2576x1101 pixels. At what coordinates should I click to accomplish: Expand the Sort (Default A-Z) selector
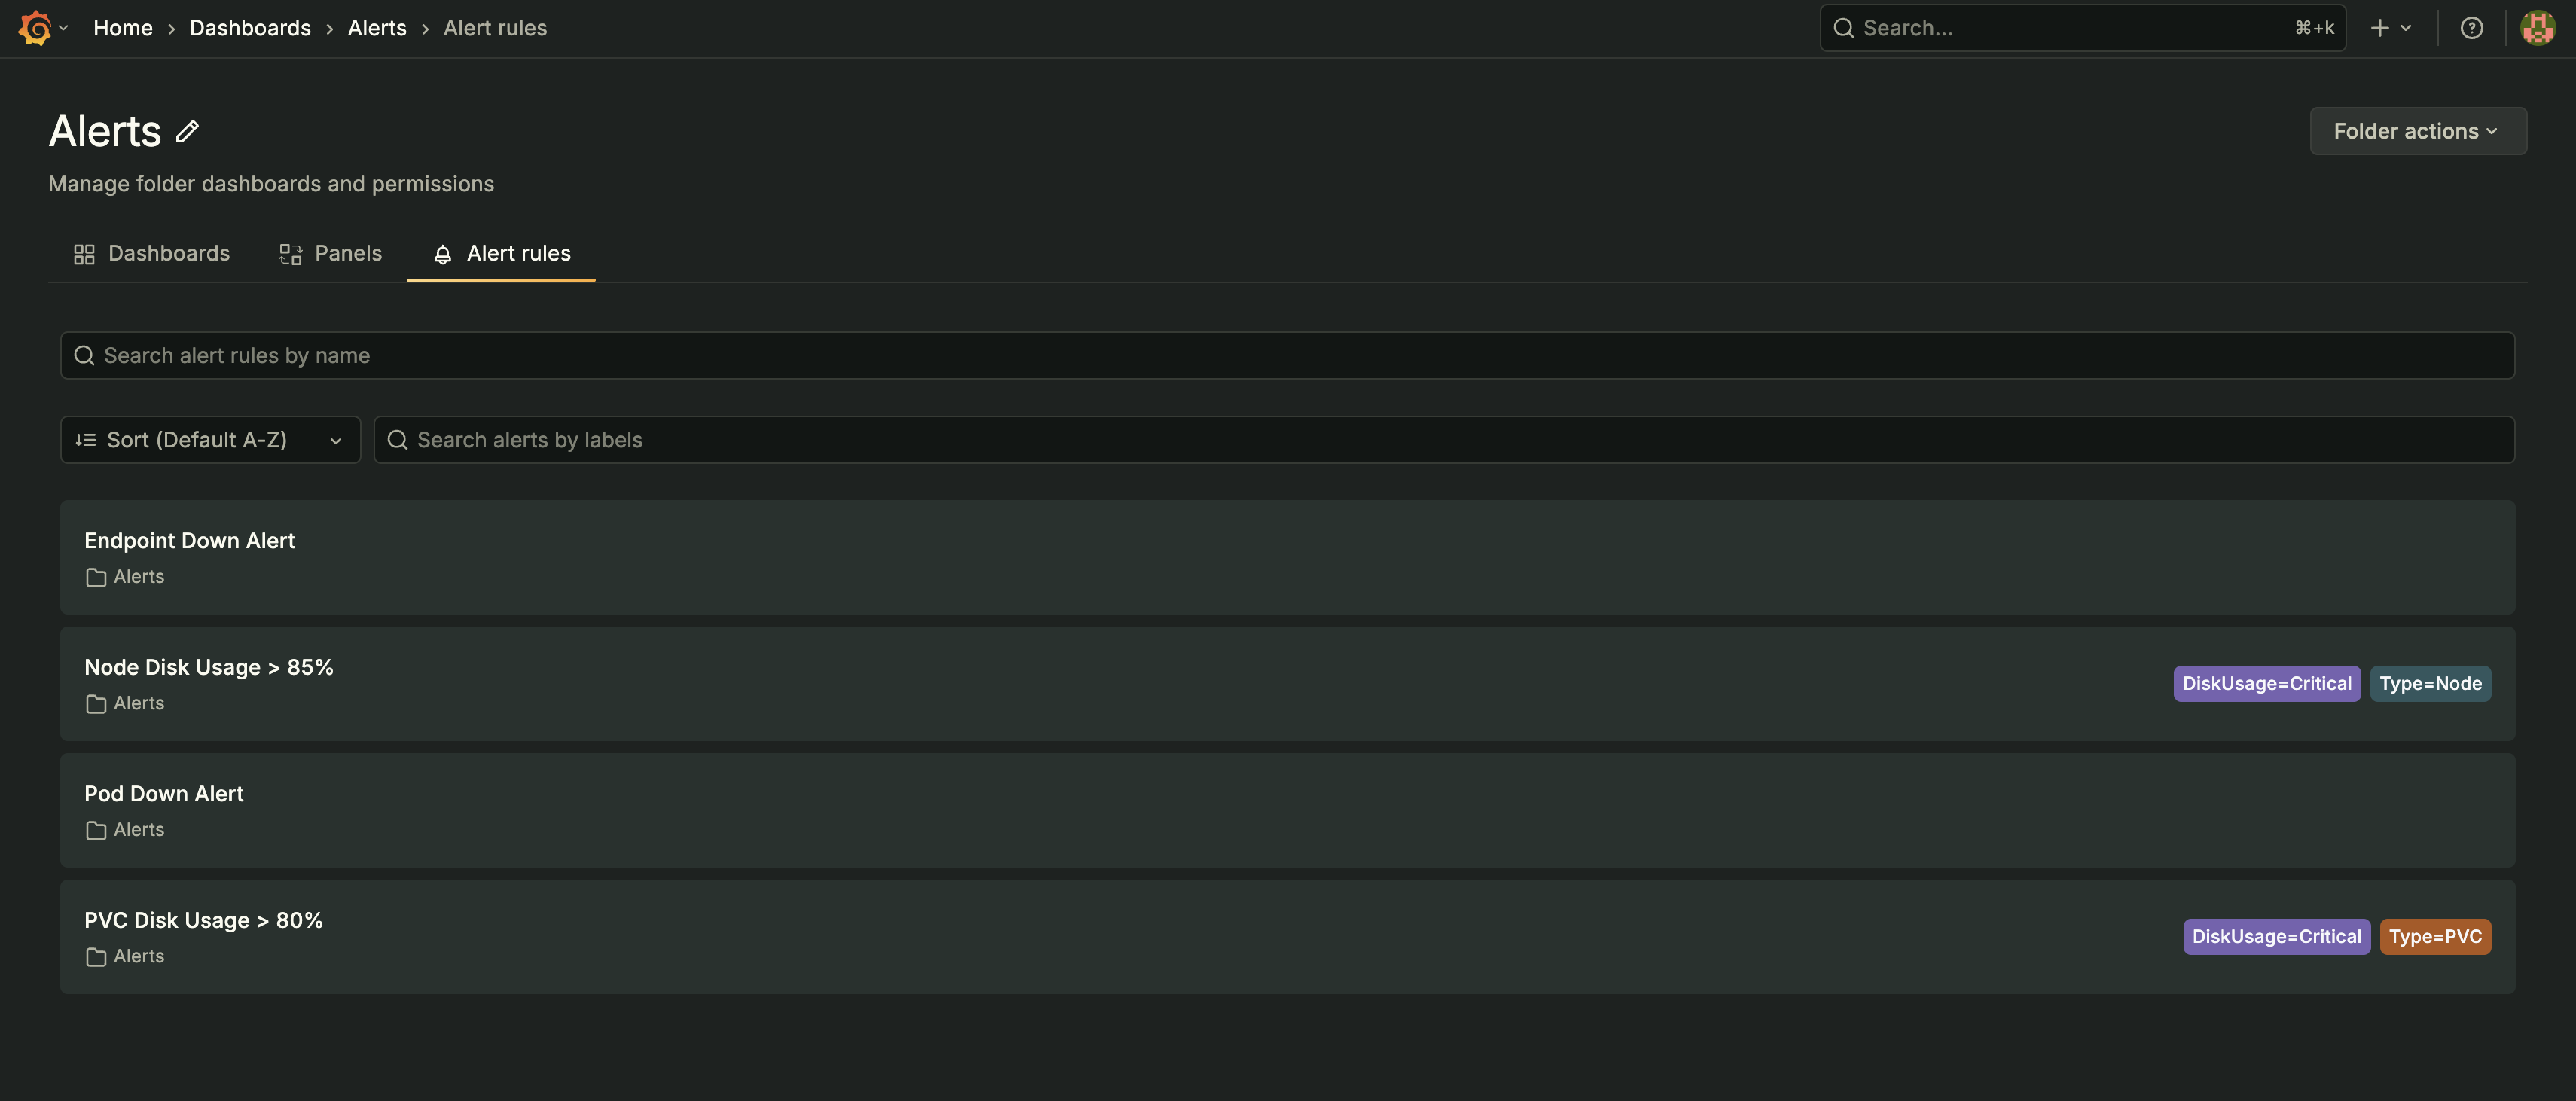click(210, 440)
